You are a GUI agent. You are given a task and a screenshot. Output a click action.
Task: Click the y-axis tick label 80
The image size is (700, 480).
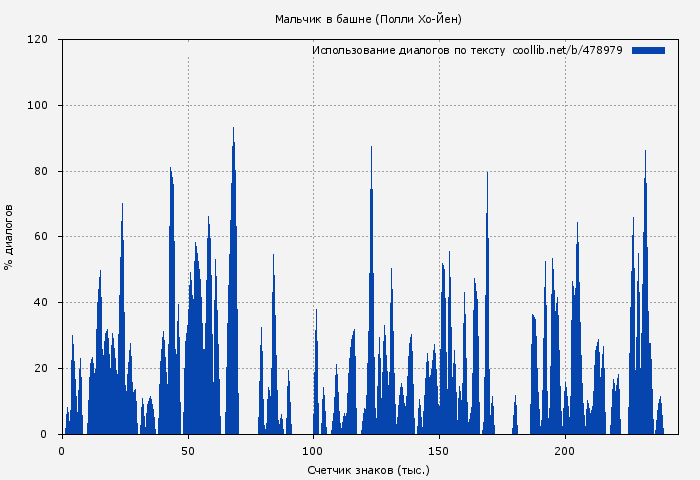pos(41,172)
